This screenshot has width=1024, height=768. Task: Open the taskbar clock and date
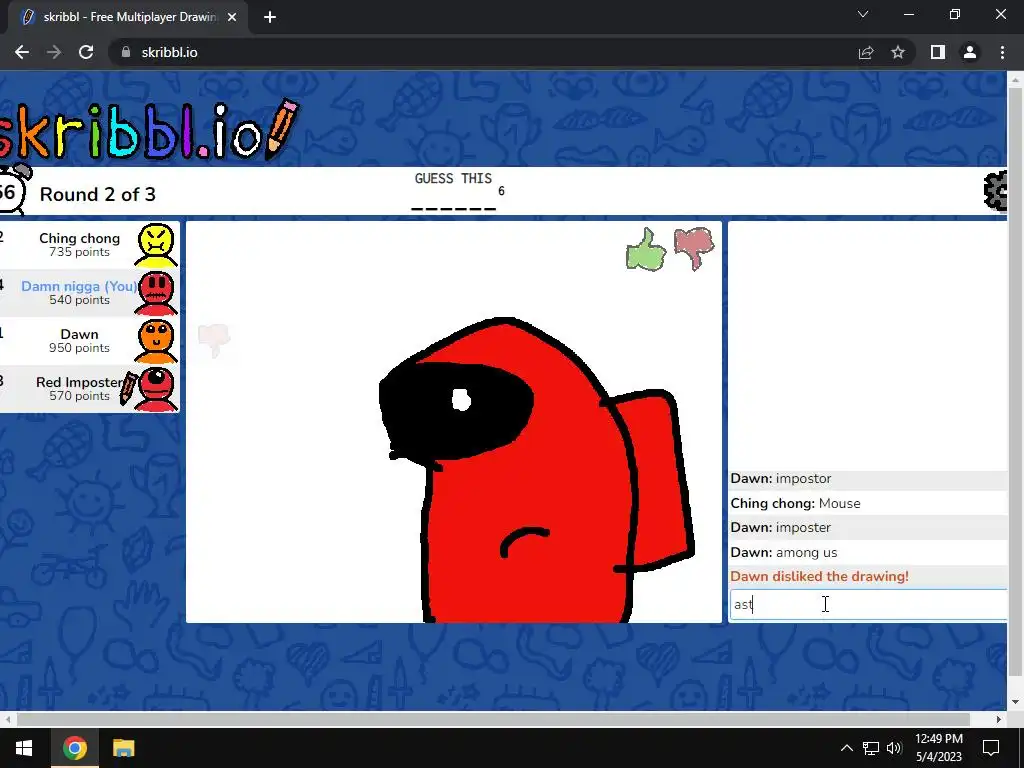pyautogui.click(x=938, y=748)
